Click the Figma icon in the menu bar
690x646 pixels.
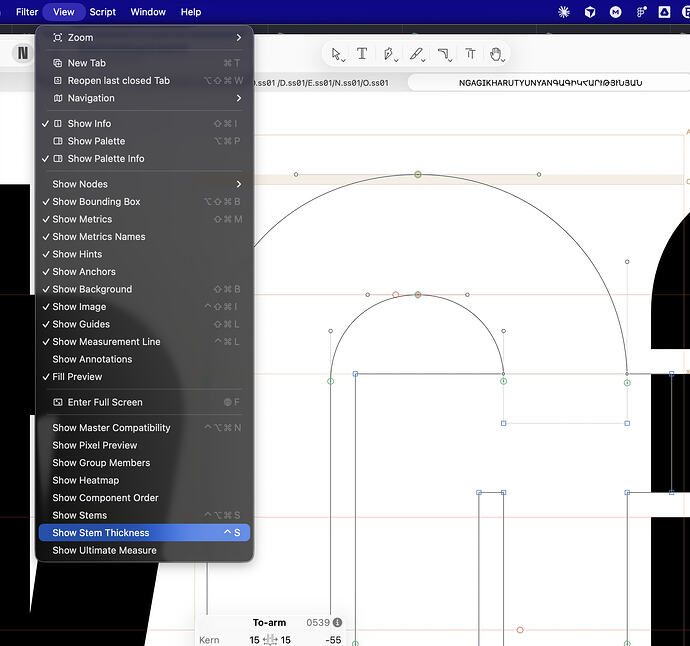[642, 12]
